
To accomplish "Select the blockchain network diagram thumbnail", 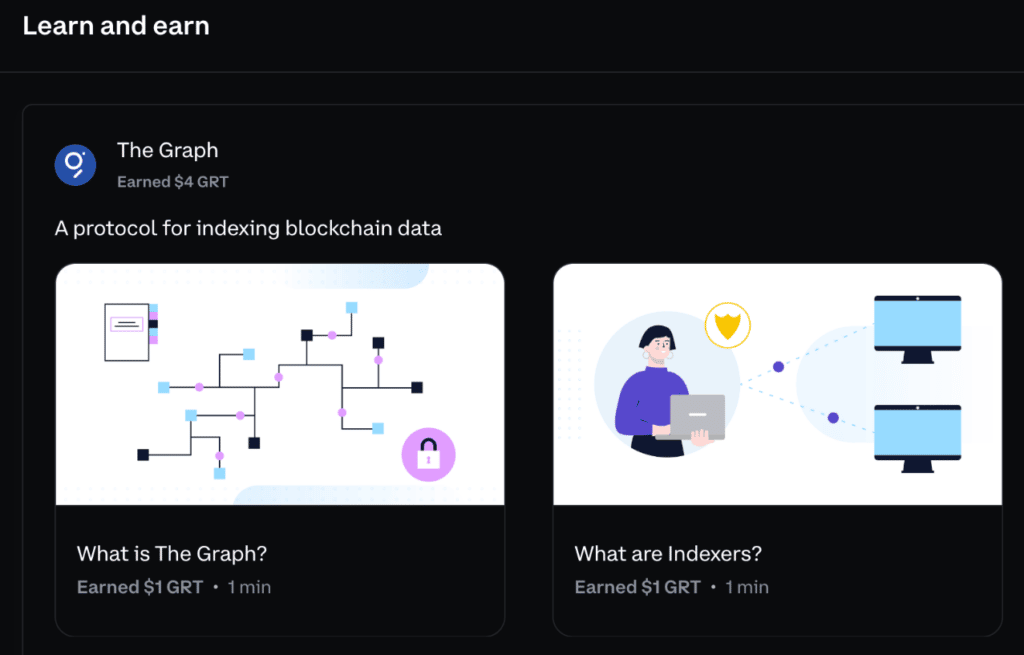I will coord(280,384).
